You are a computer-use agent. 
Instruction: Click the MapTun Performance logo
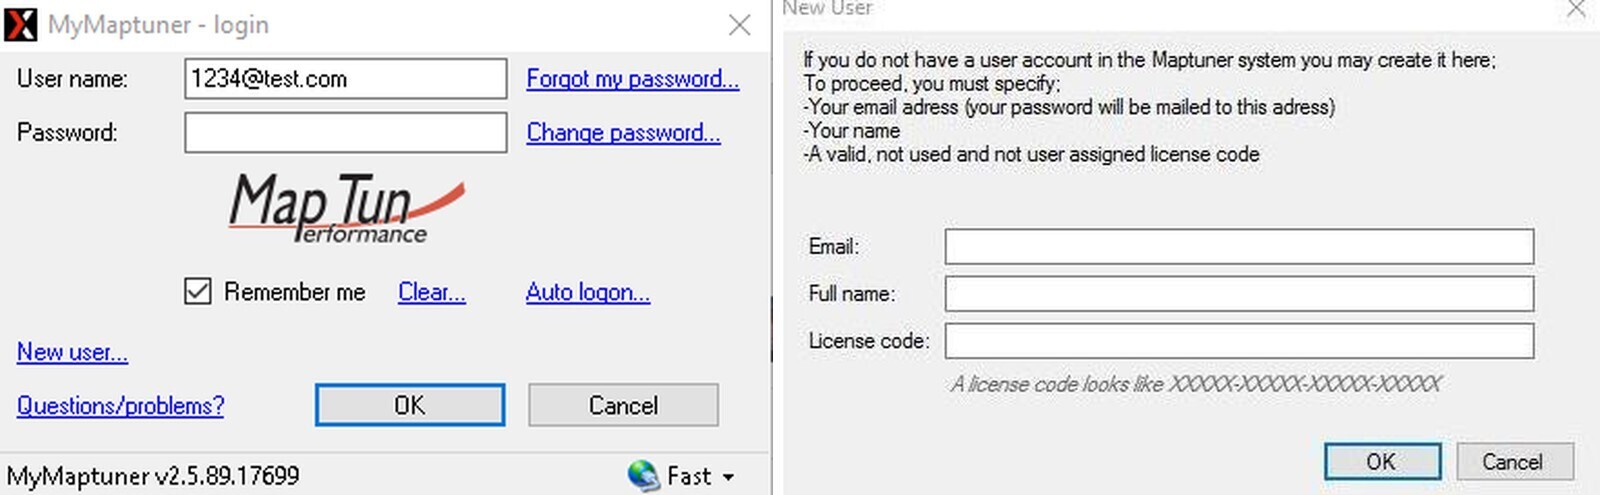pos(346,208)
